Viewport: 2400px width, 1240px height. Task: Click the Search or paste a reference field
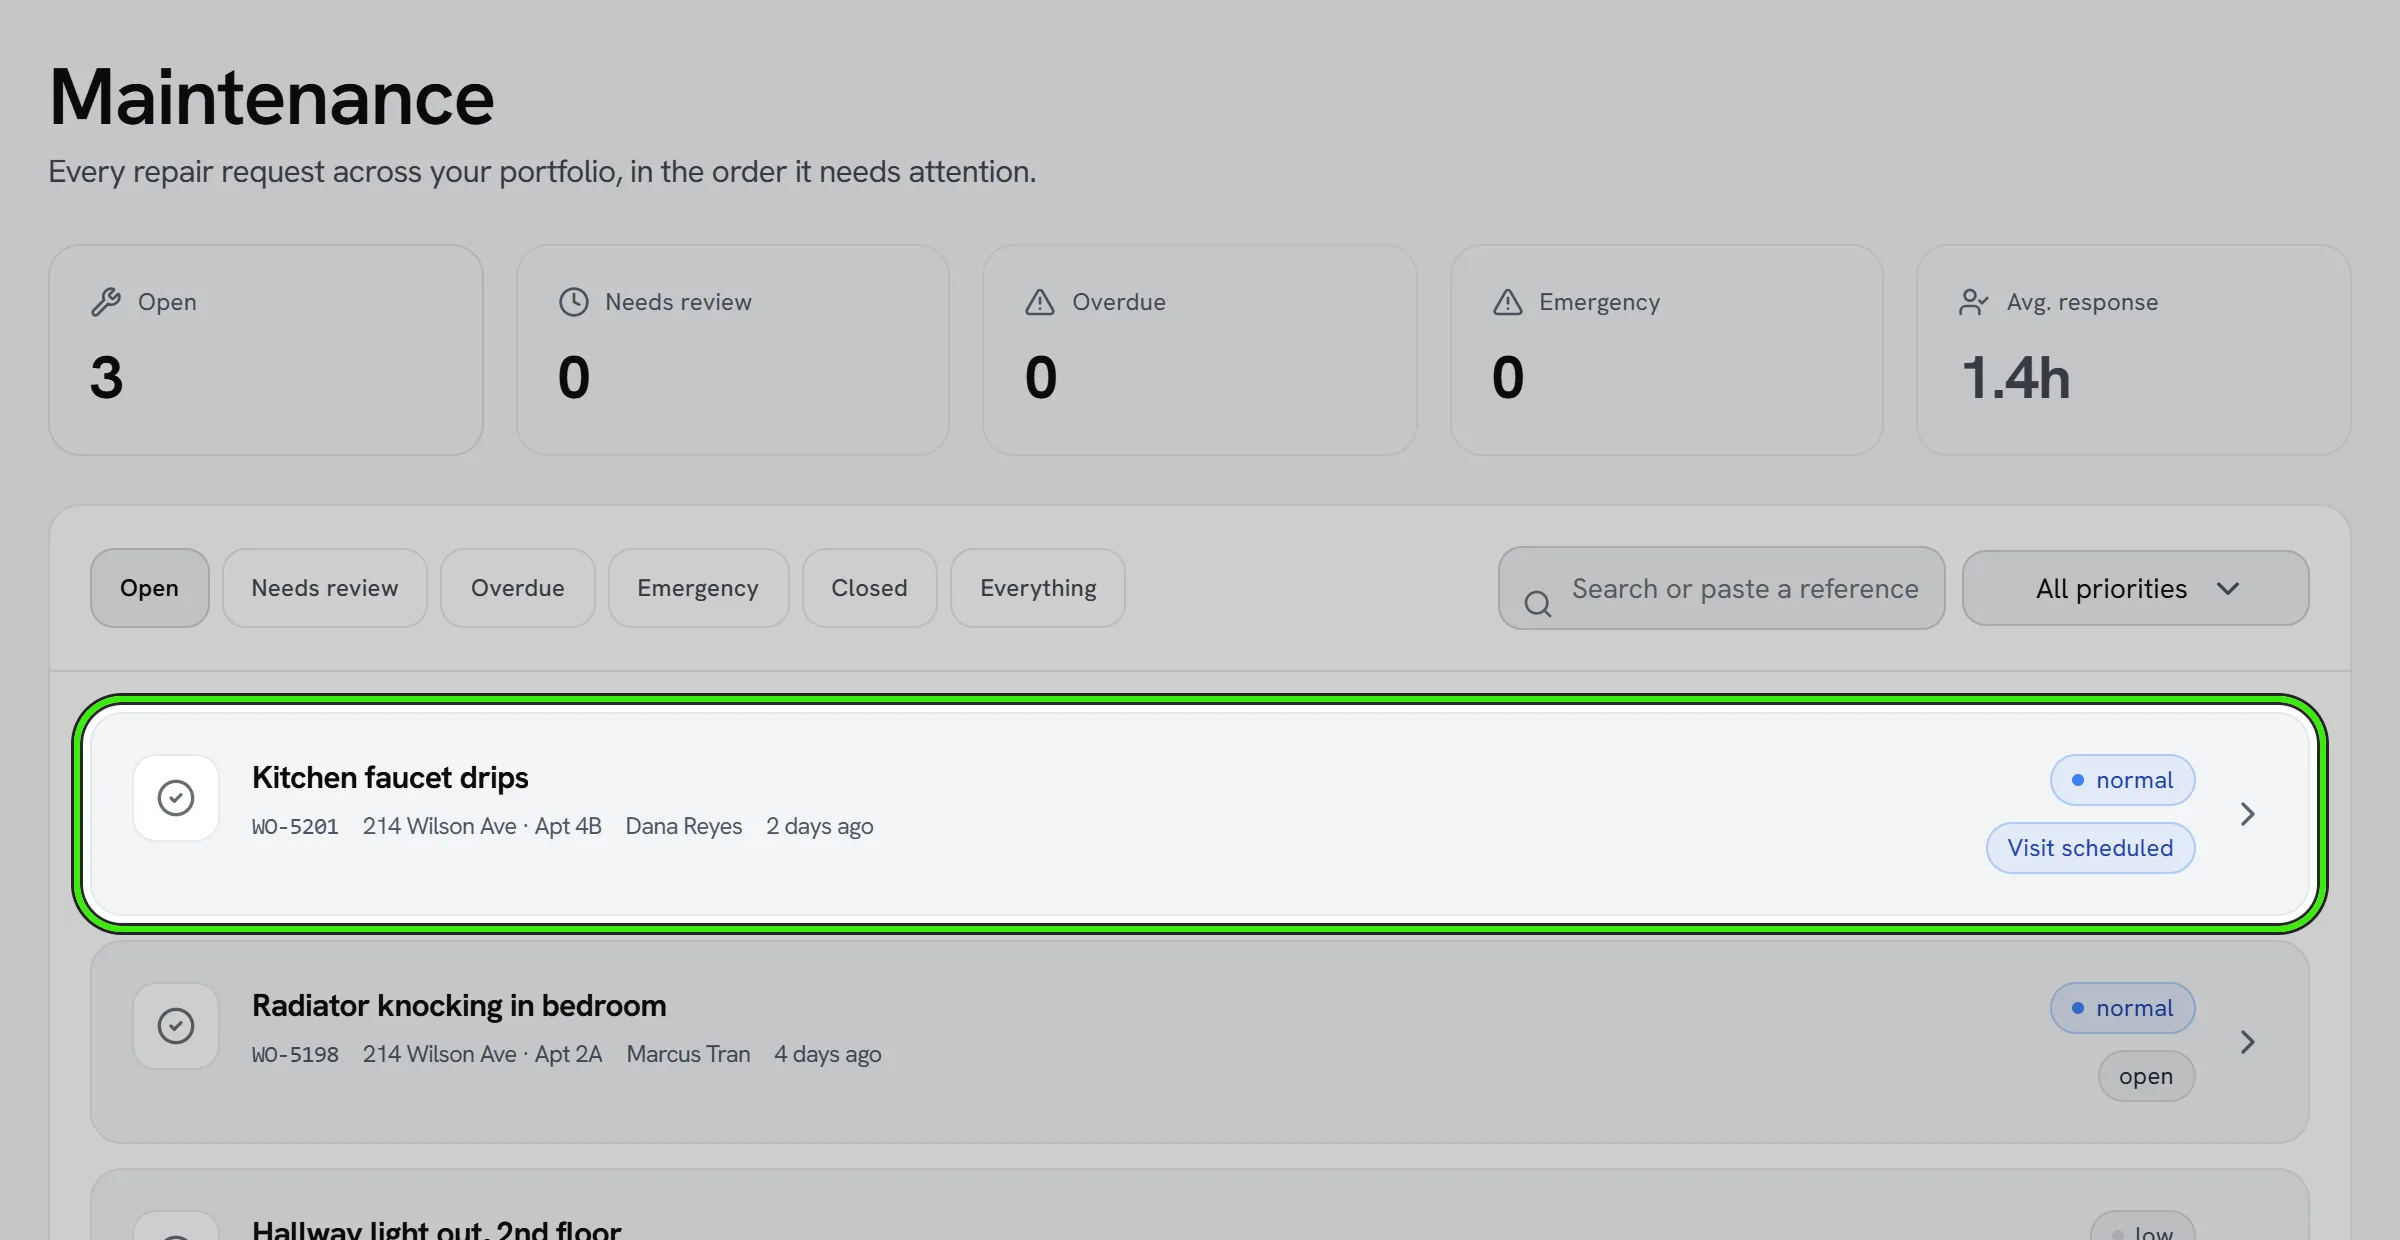[x=1721, y=588]
